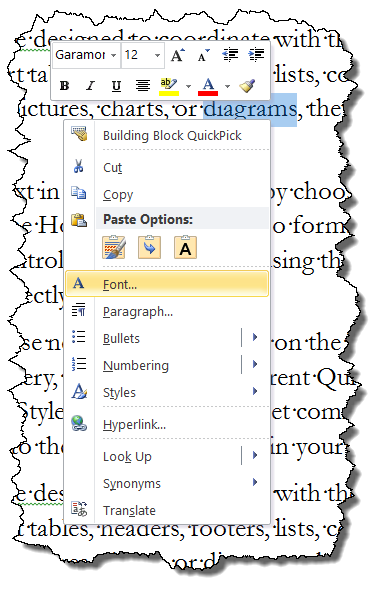Open the Font... dialog entry

[167, 284]
